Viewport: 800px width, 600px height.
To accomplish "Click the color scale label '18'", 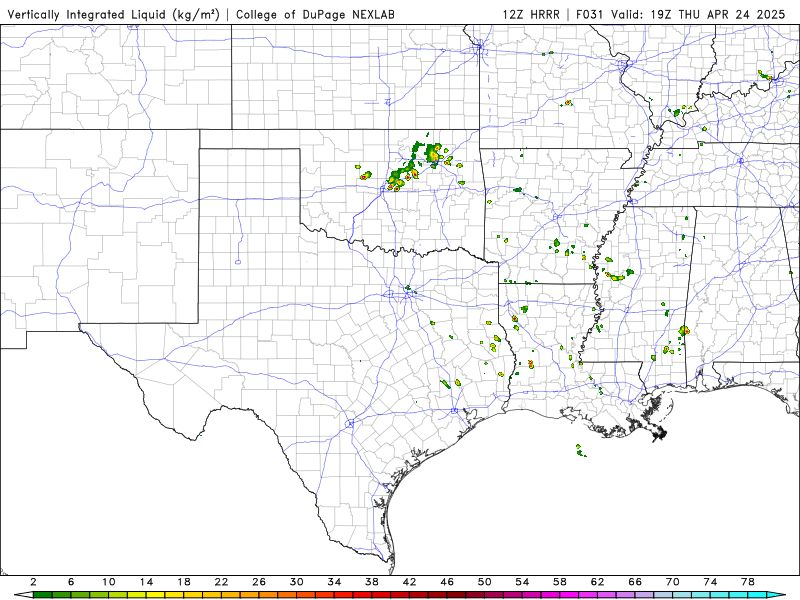I will pyautogui.click(x=184, y=582).
